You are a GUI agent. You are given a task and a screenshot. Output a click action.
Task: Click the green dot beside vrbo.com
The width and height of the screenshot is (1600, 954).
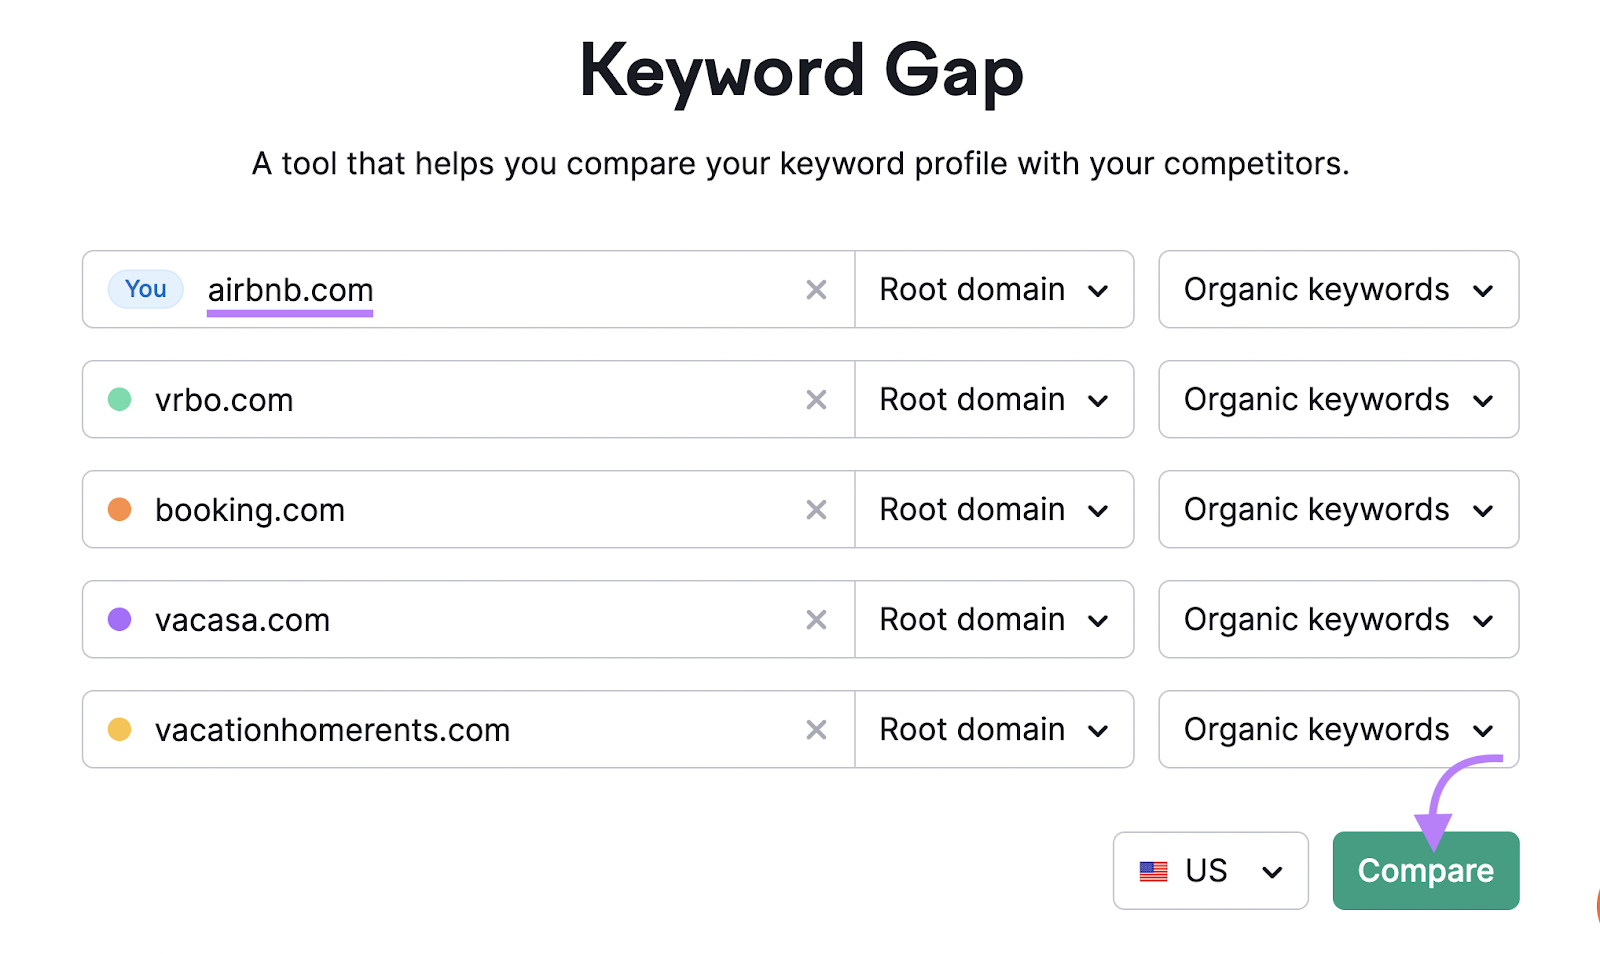pos(120,399)
